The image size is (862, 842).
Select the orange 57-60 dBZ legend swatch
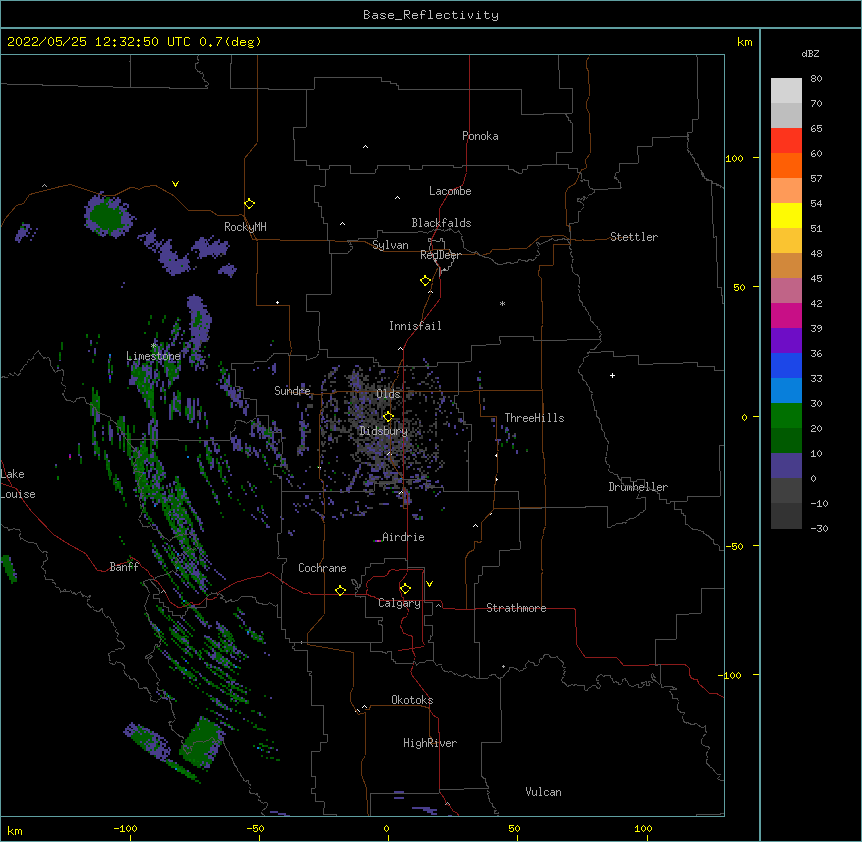[786, 165]
